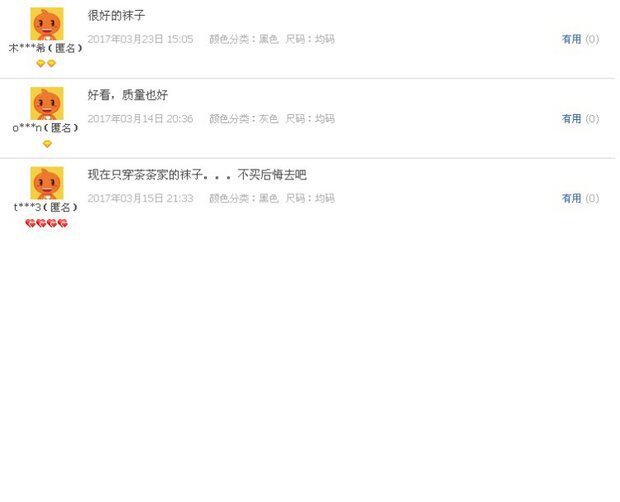Click the username 木***希(匿名)
The width and height of the screenshot is (620, 502).
pos(46,48)
